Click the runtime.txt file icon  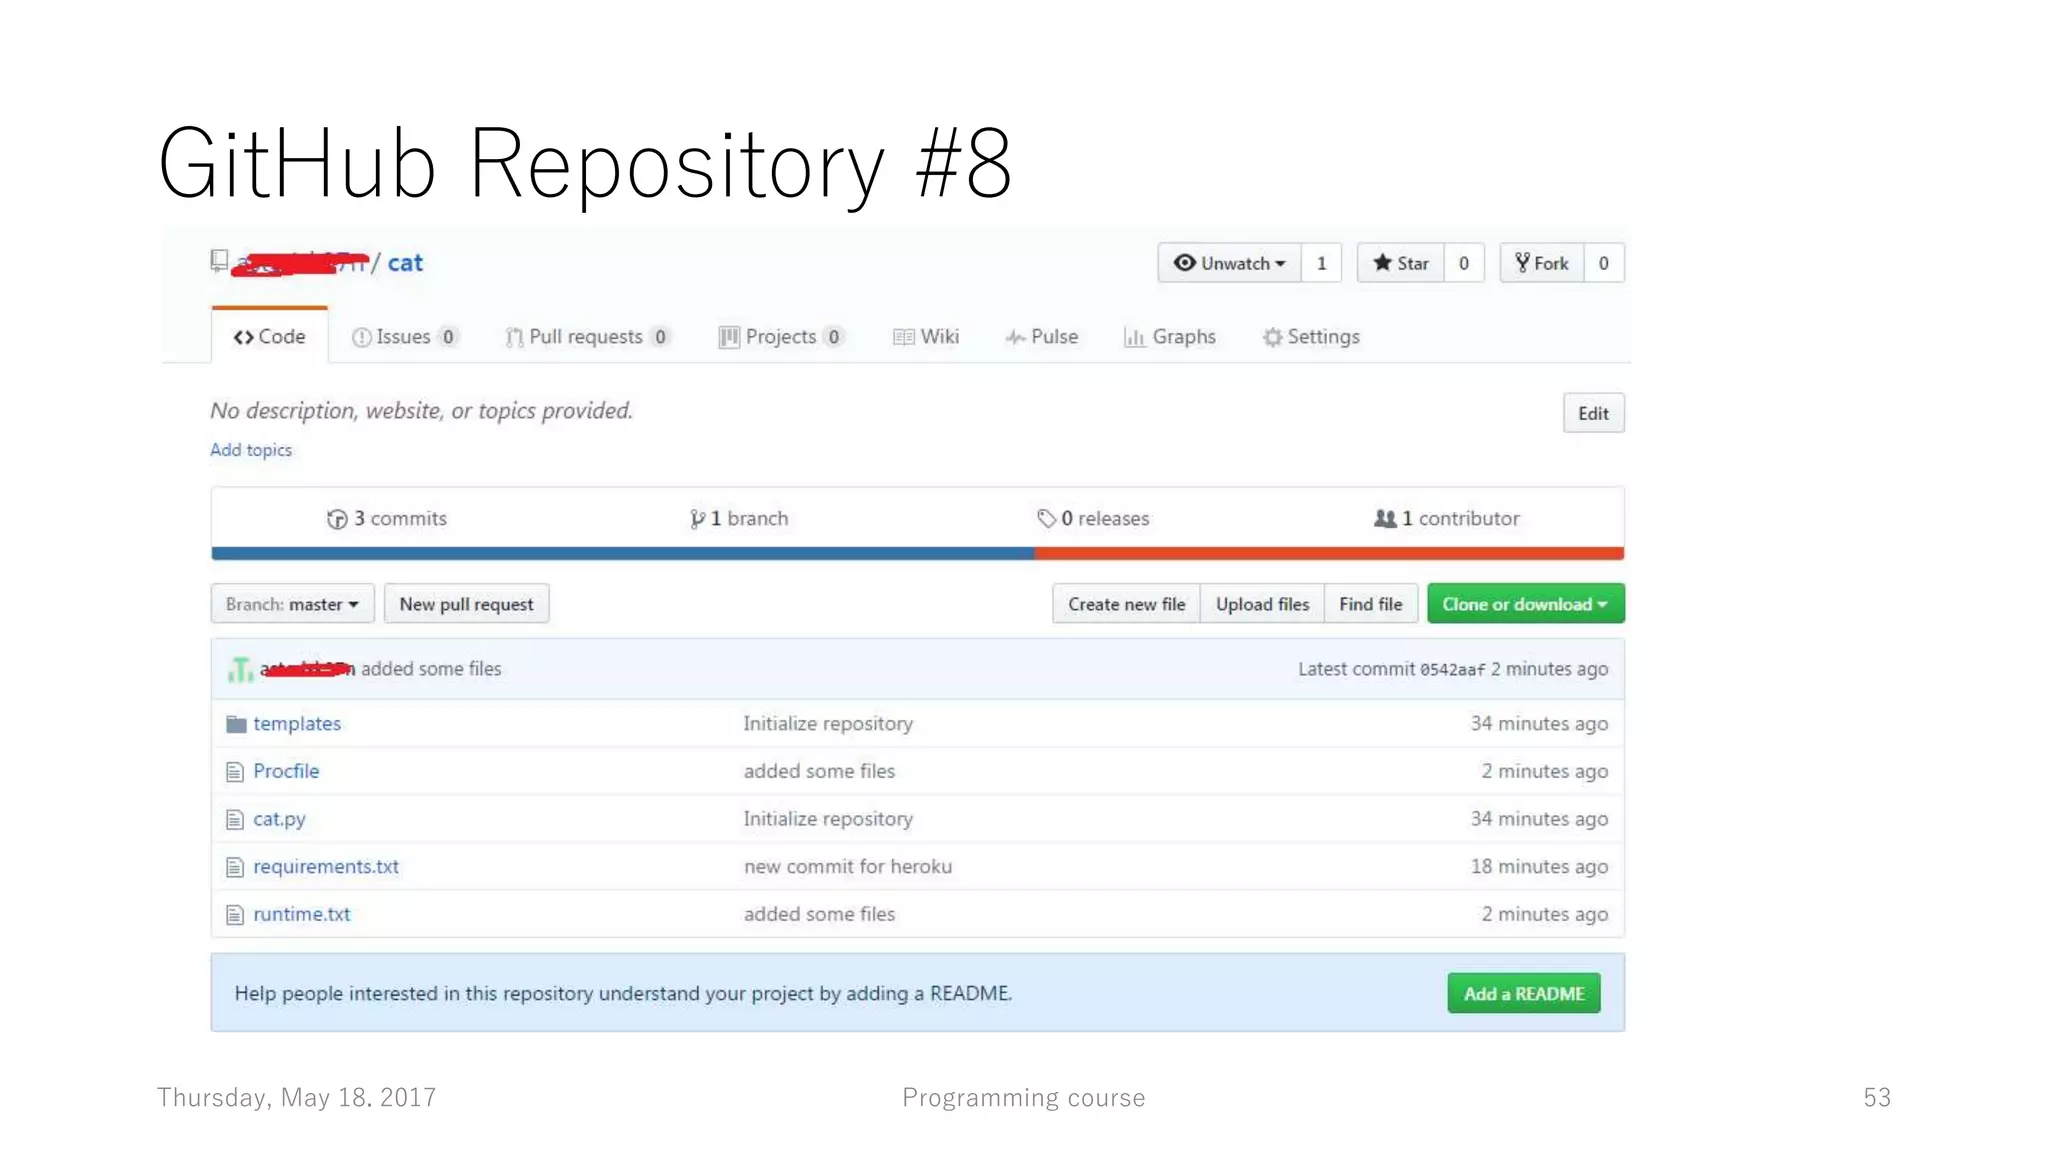pyautogui.click(x=235, y=915)
